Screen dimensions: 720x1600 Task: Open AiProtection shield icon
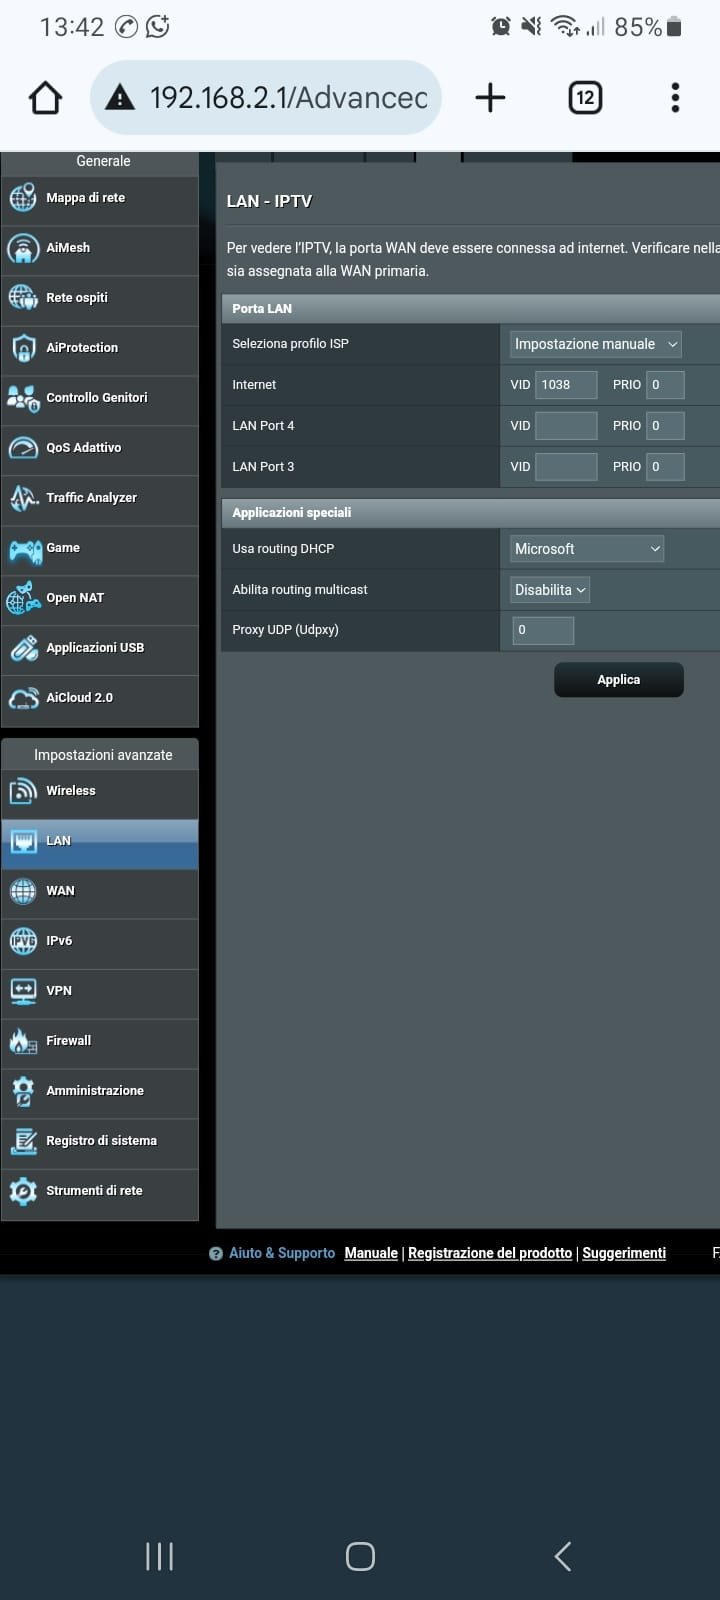click(x=23, y=348)
